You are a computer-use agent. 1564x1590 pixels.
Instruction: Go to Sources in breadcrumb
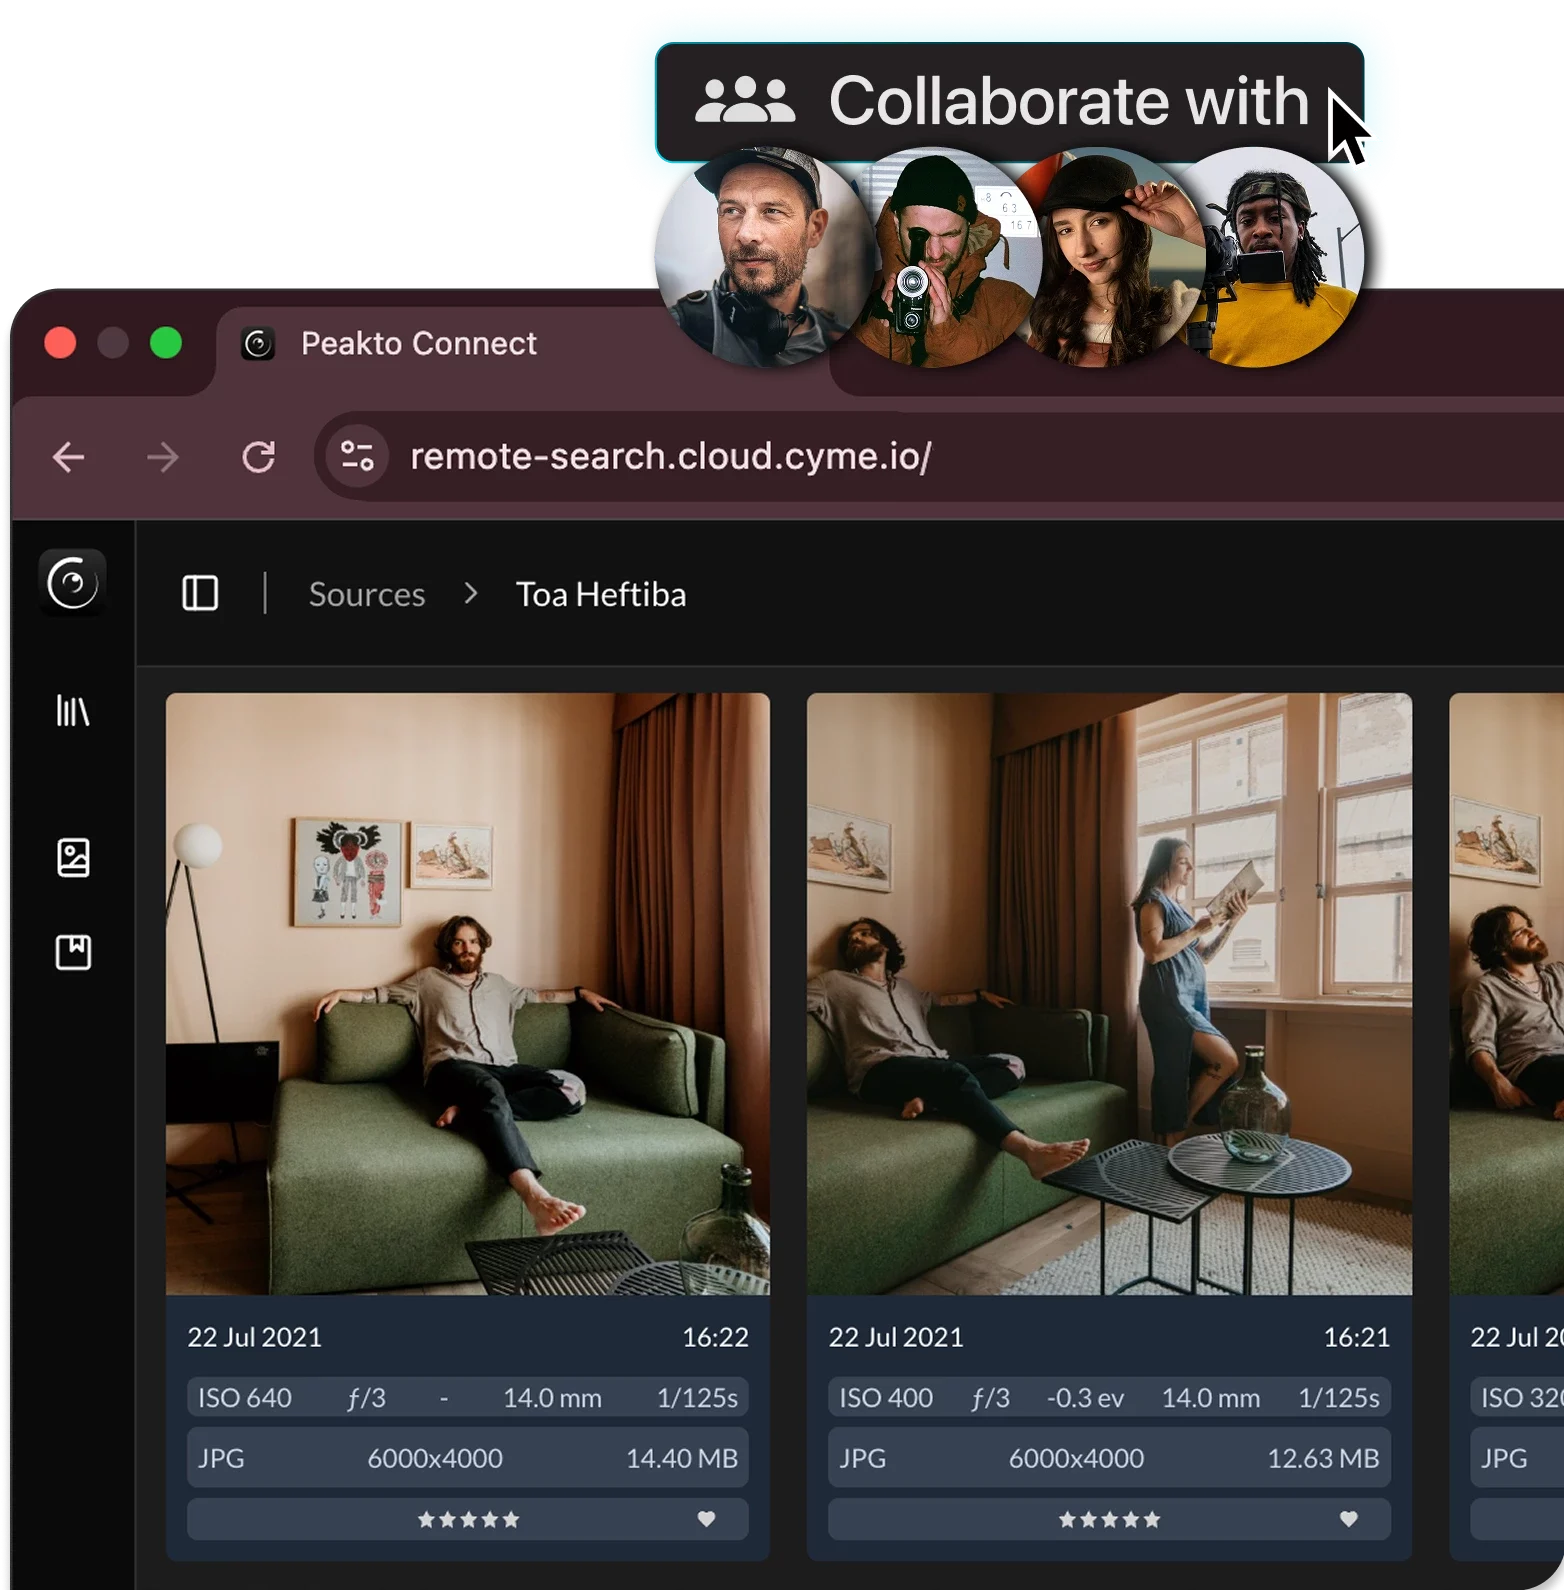pos(367,594)
